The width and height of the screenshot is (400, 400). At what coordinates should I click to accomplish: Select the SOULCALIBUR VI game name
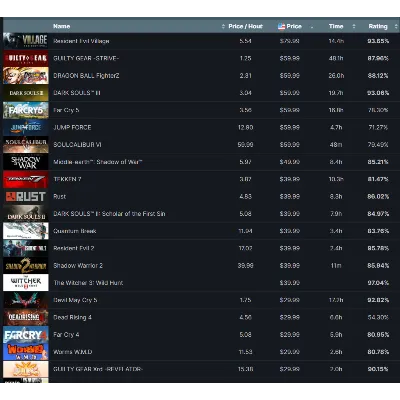(77, 145)
